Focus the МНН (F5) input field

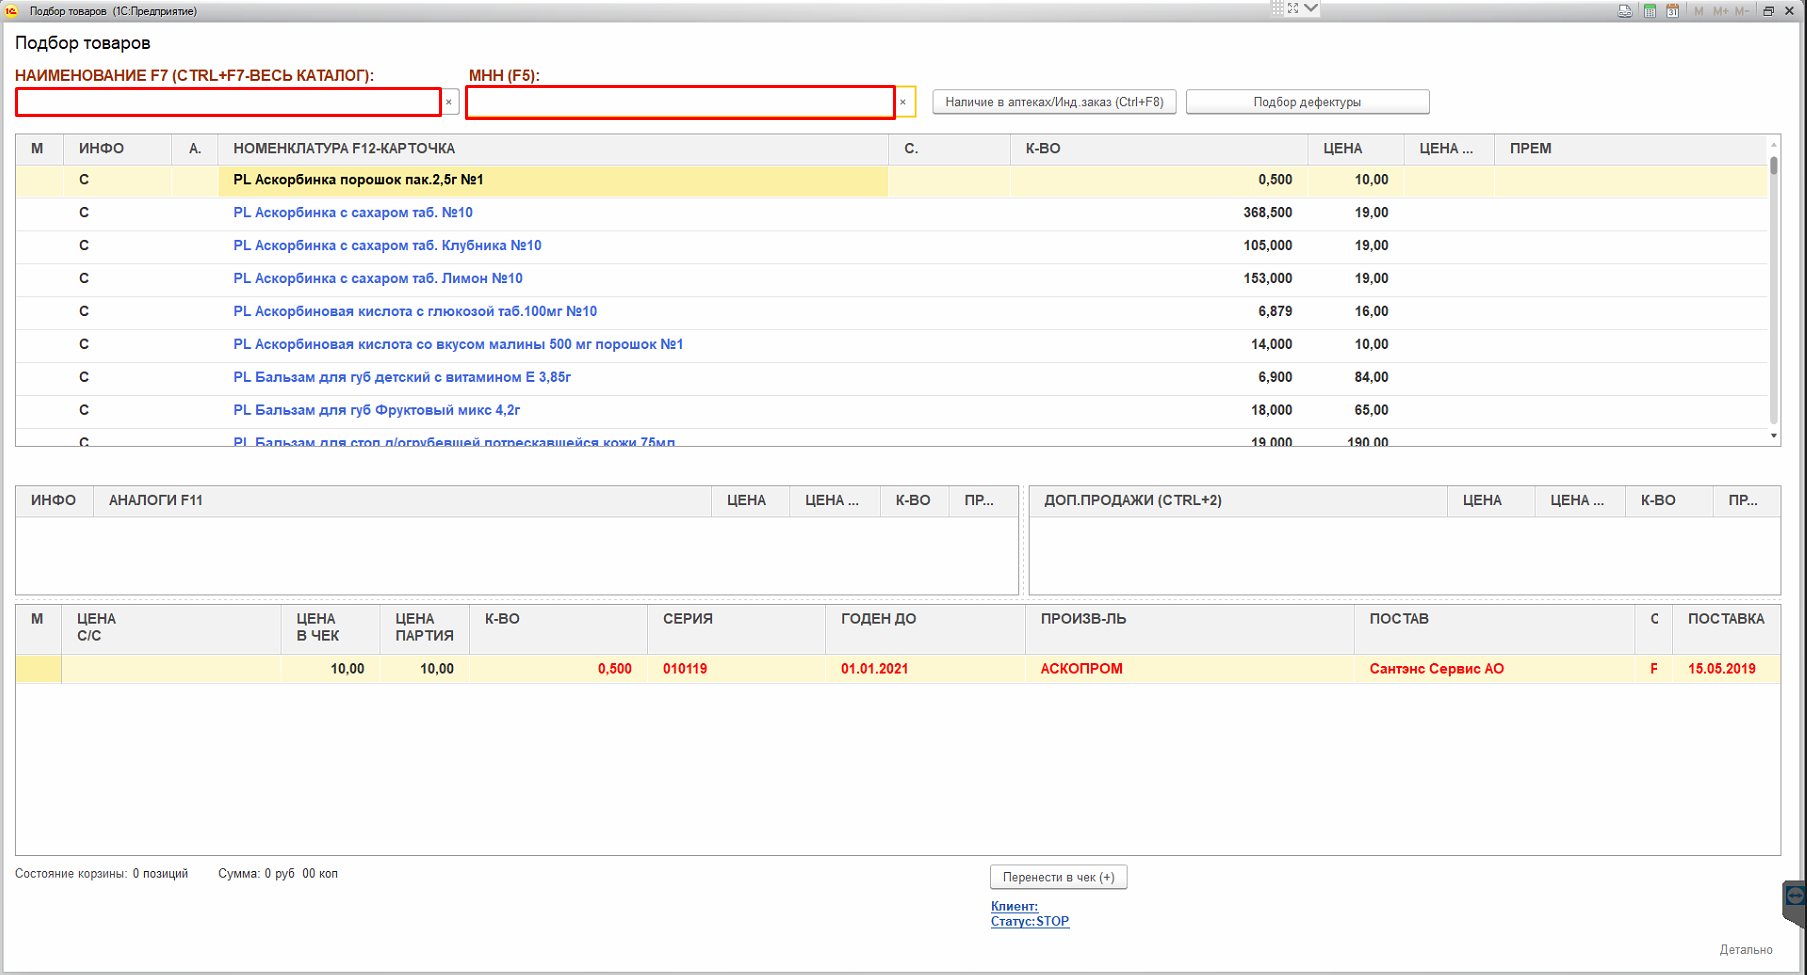pyautogui.click(x=680, y=102)
